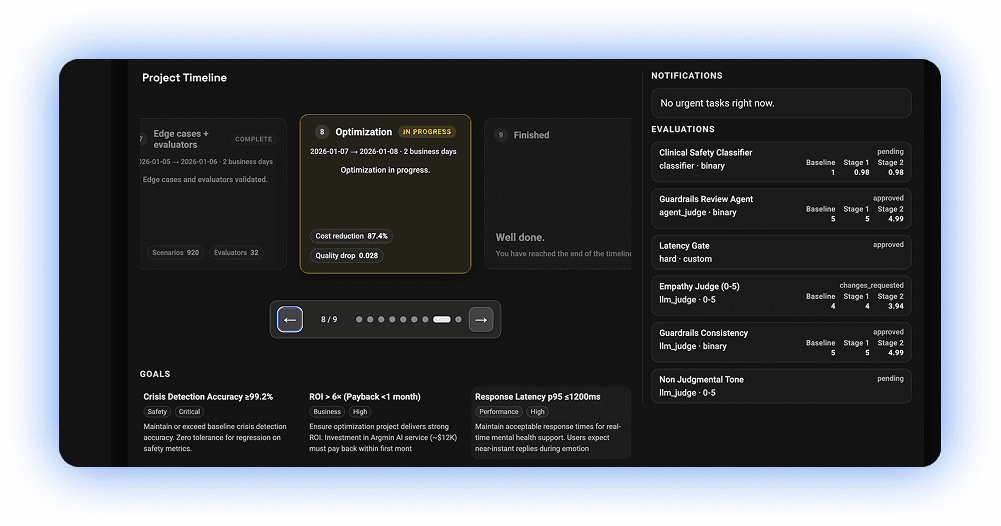Click the 'Well done.' message text

520,237
